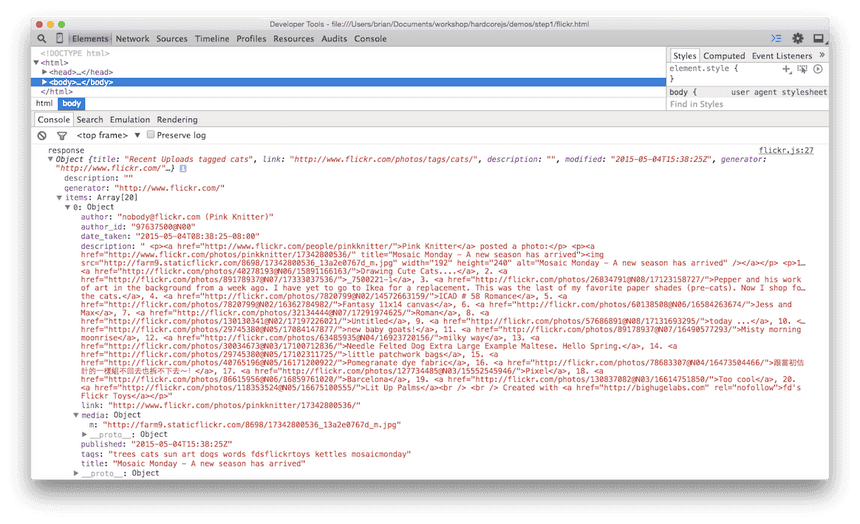
Task: Select the html breadcrumb
Action: pos(44,103)
